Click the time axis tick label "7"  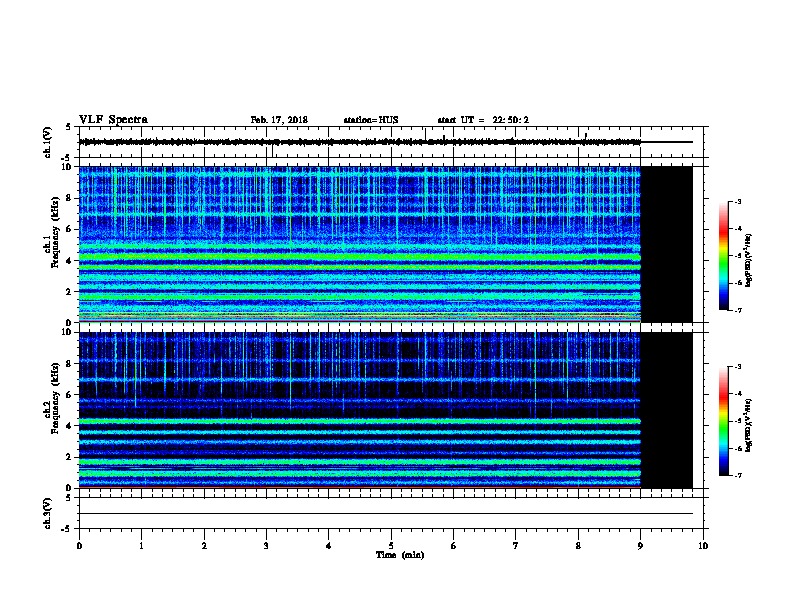pyautogui.click(x=516, y=545)
